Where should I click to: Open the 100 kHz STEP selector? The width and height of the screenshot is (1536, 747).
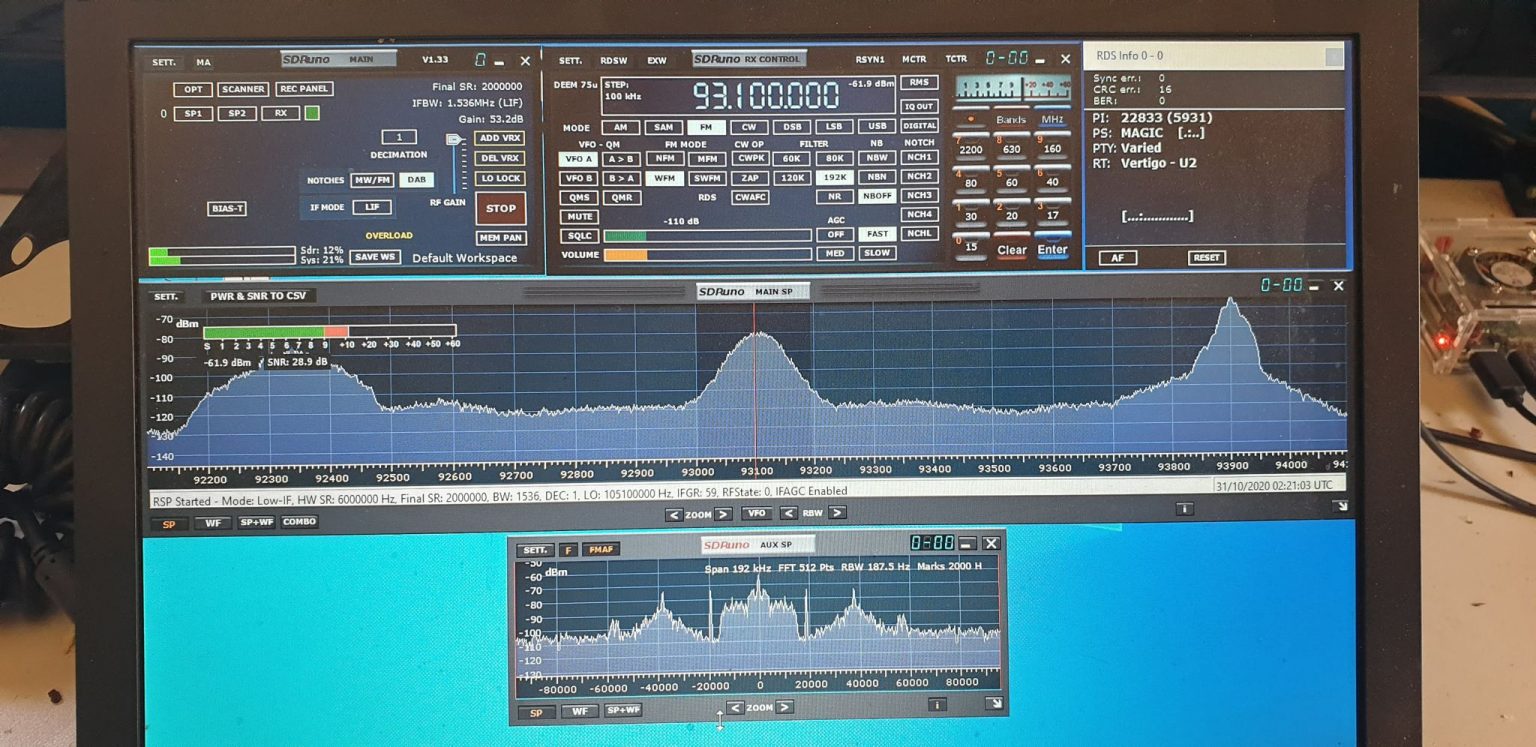[620, 88]
